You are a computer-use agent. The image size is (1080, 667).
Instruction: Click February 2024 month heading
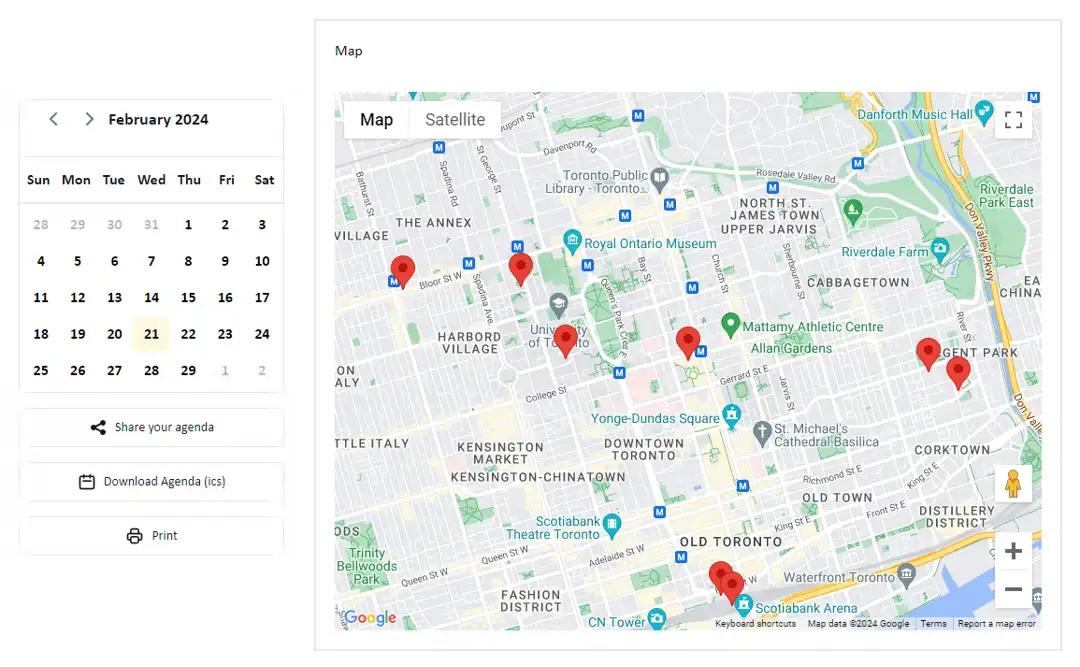click(x=158, y=119)
